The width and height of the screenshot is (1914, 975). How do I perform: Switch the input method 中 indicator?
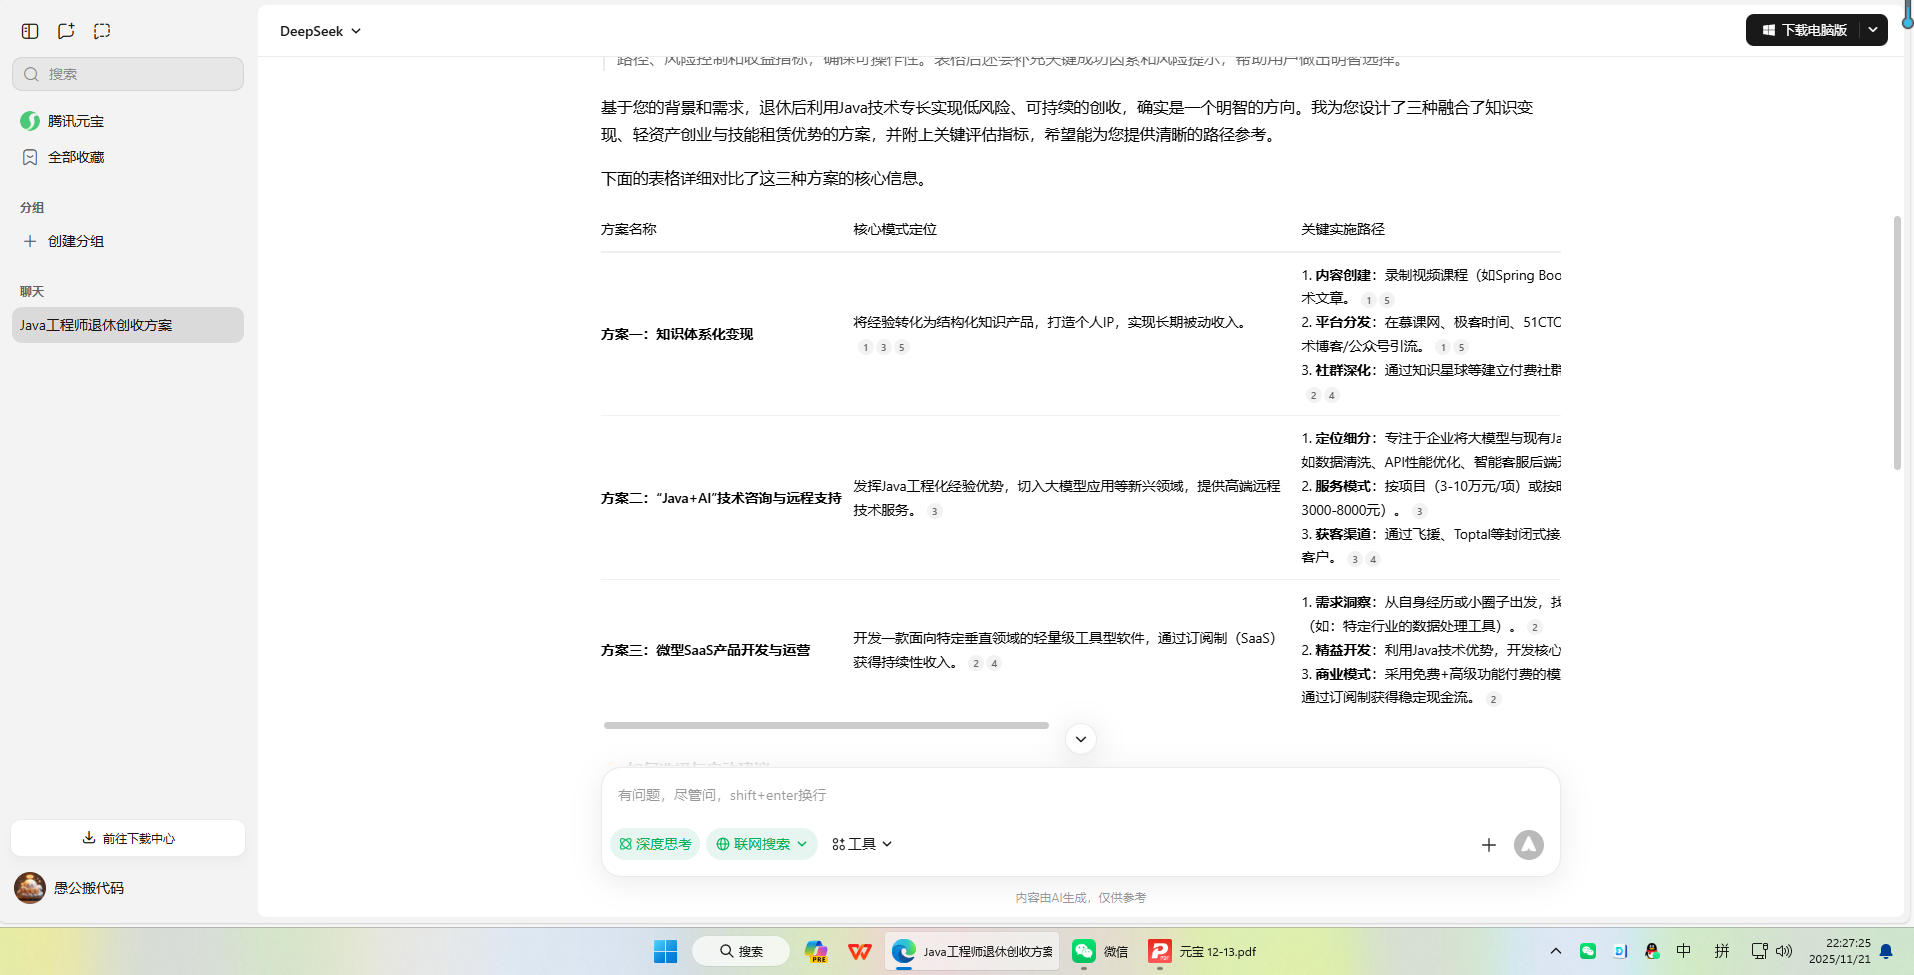[x=1683, y=951]
